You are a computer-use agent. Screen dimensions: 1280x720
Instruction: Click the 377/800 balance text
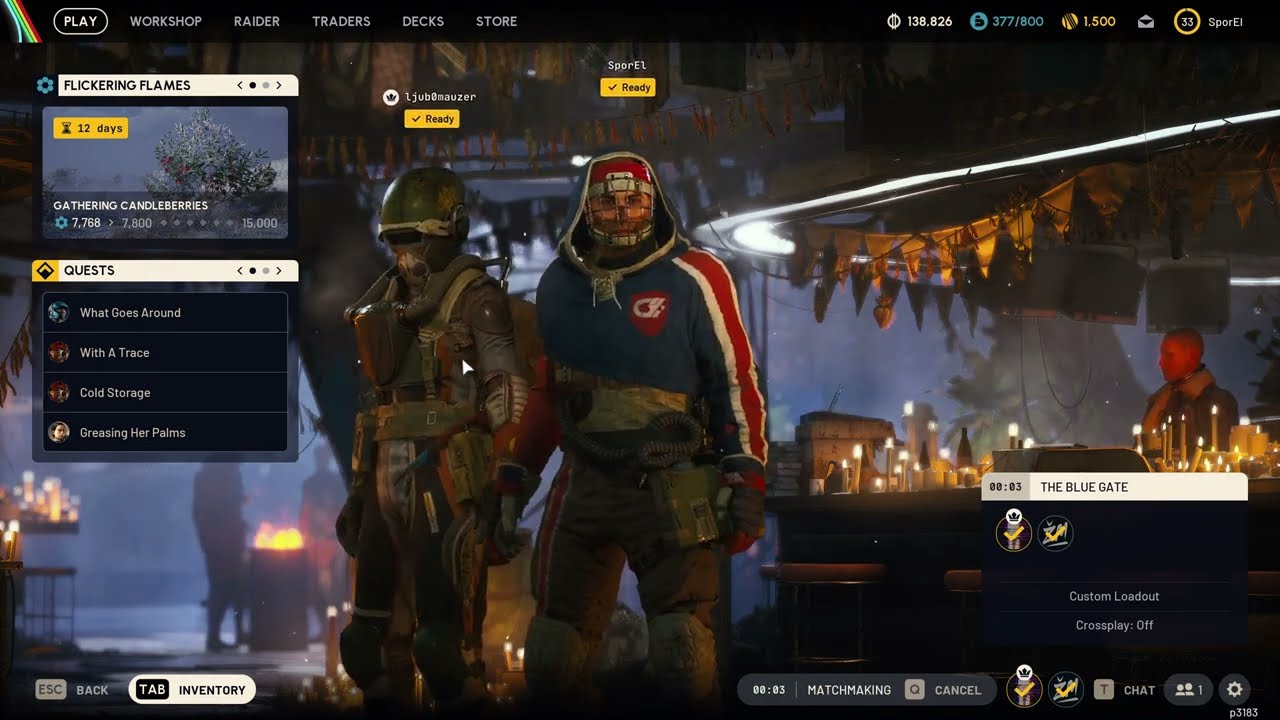tap(1018, 21)
